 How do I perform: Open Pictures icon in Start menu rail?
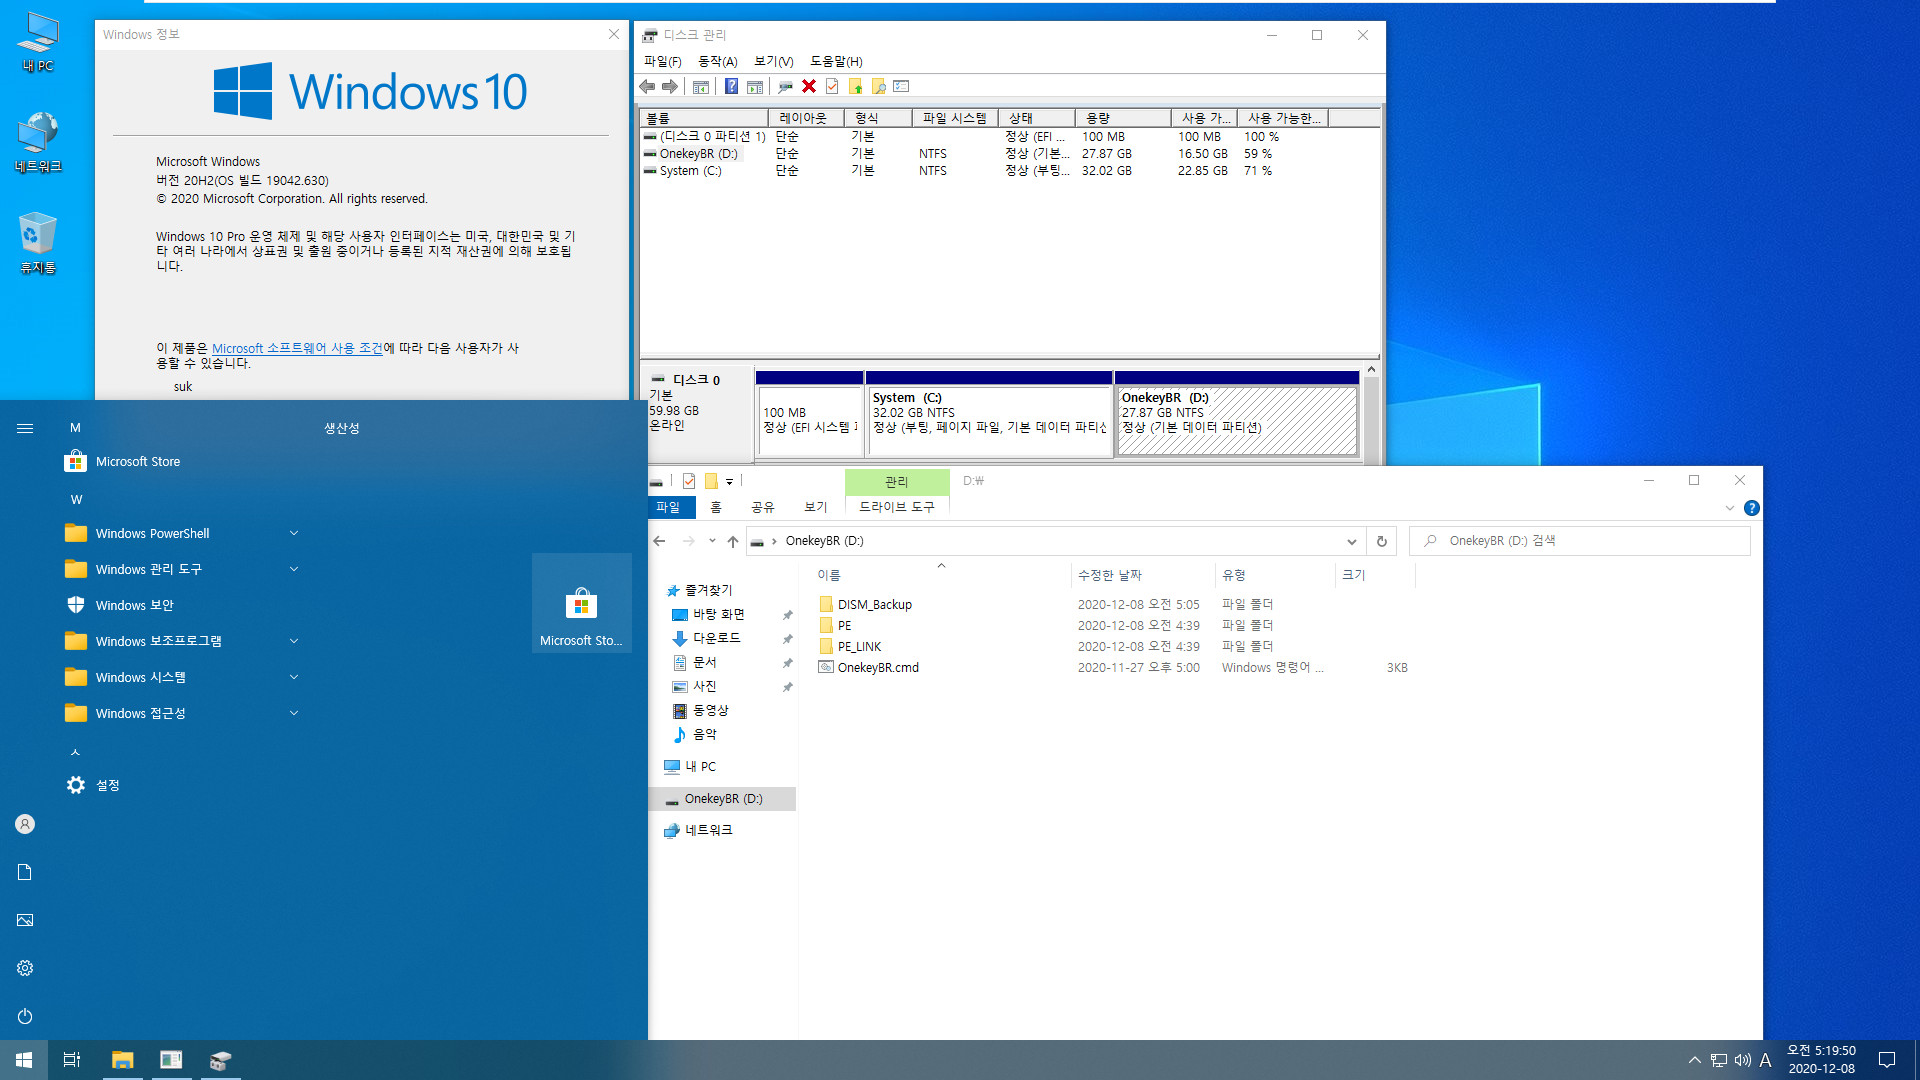tap(25, 920)
